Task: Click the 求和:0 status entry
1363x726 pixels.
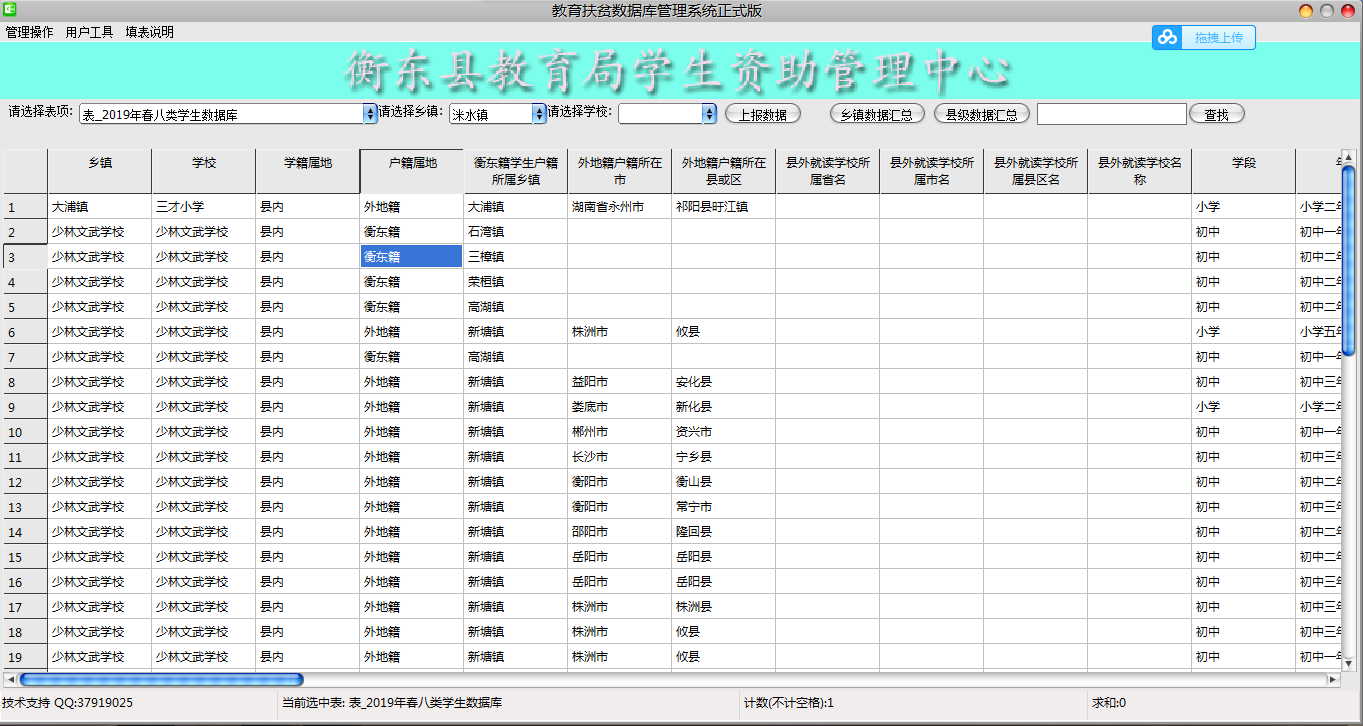Action: tap(1109, 704)
